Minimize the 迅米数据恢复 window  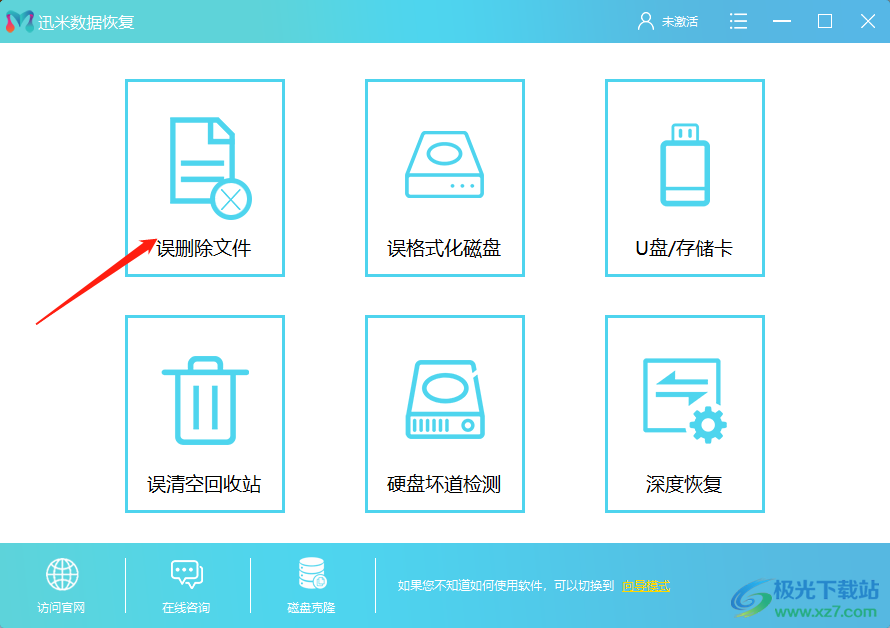(782, 22)
